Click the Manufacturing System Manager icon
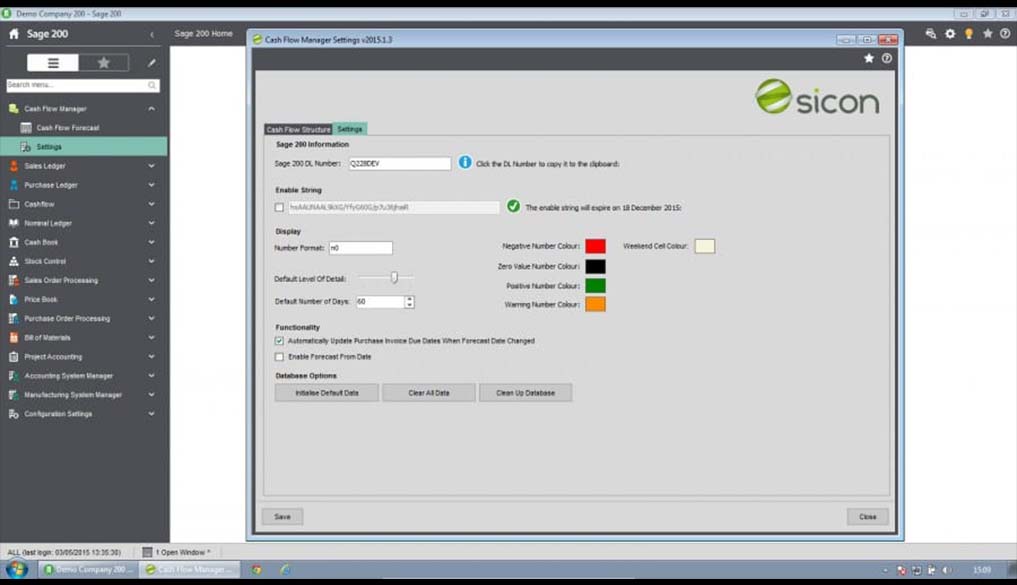This screenshot has width=1017, height=585. coord(14,394)
